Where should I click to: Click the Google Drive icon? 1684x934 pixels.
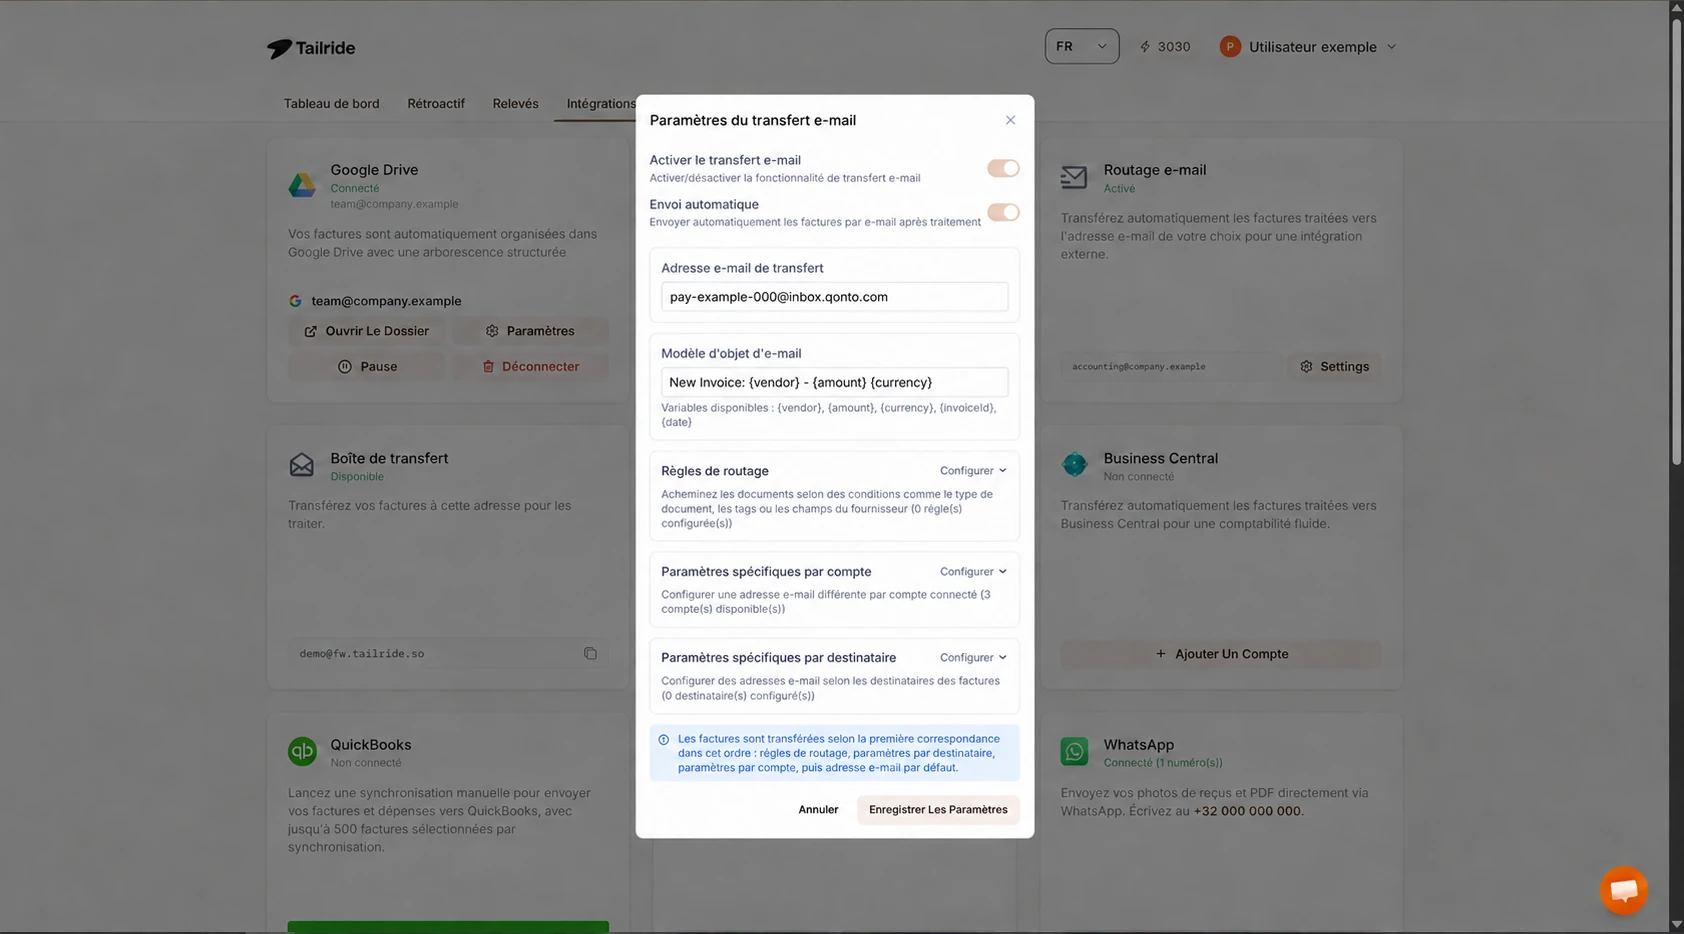tap(302, 185)
